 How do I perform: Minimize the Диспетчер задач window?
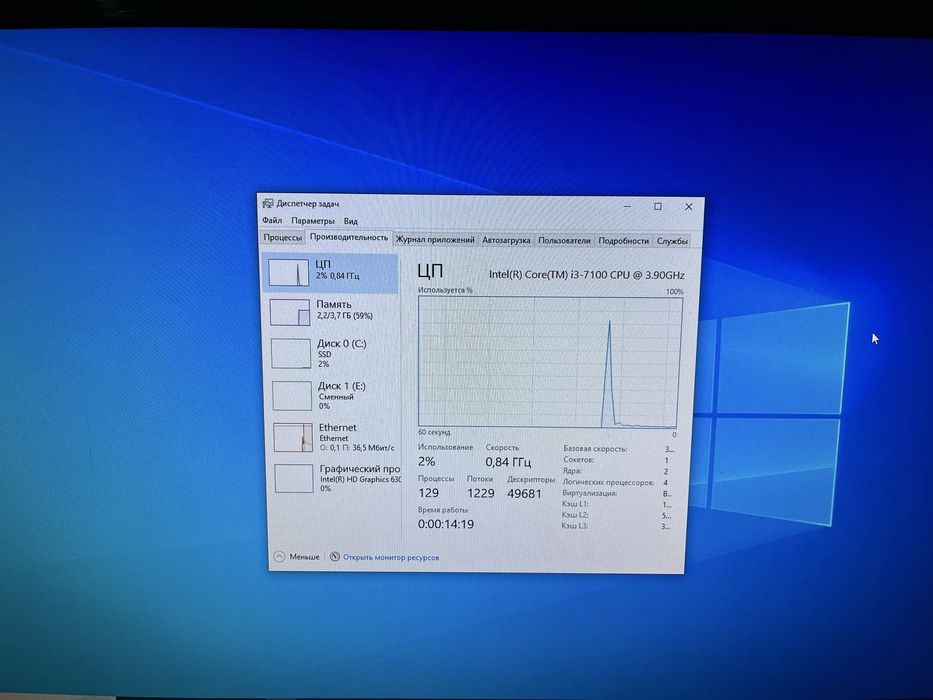627,206
